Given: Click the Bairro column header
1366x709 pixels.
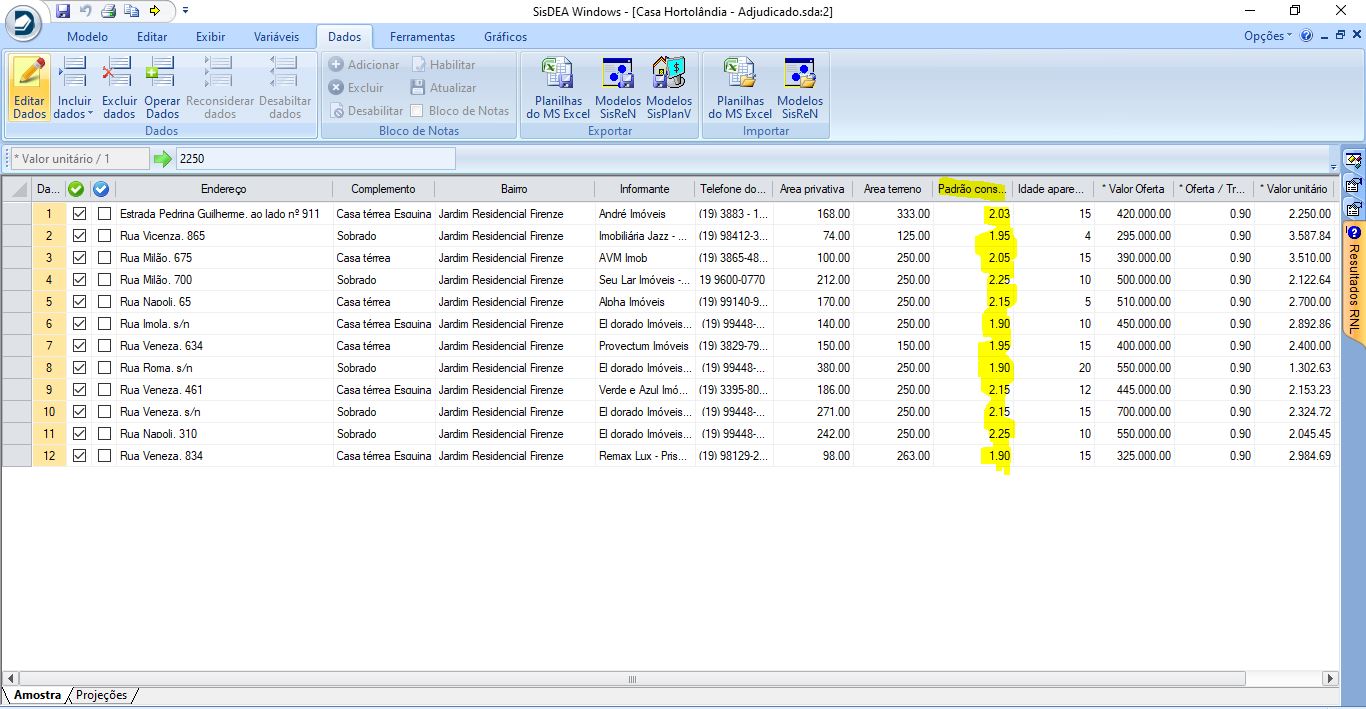Looking at the screenshot, I should 514,188.
